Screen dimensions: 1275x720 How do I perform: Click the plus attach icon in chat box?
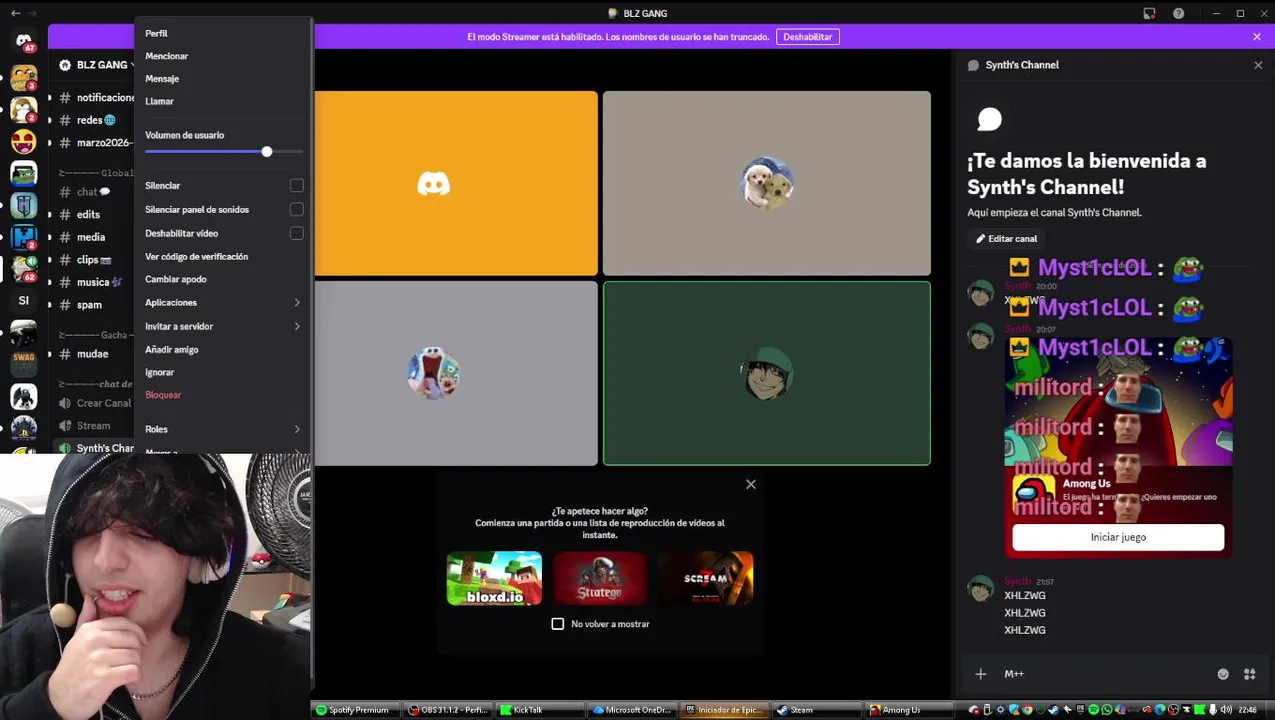point(981,674)
